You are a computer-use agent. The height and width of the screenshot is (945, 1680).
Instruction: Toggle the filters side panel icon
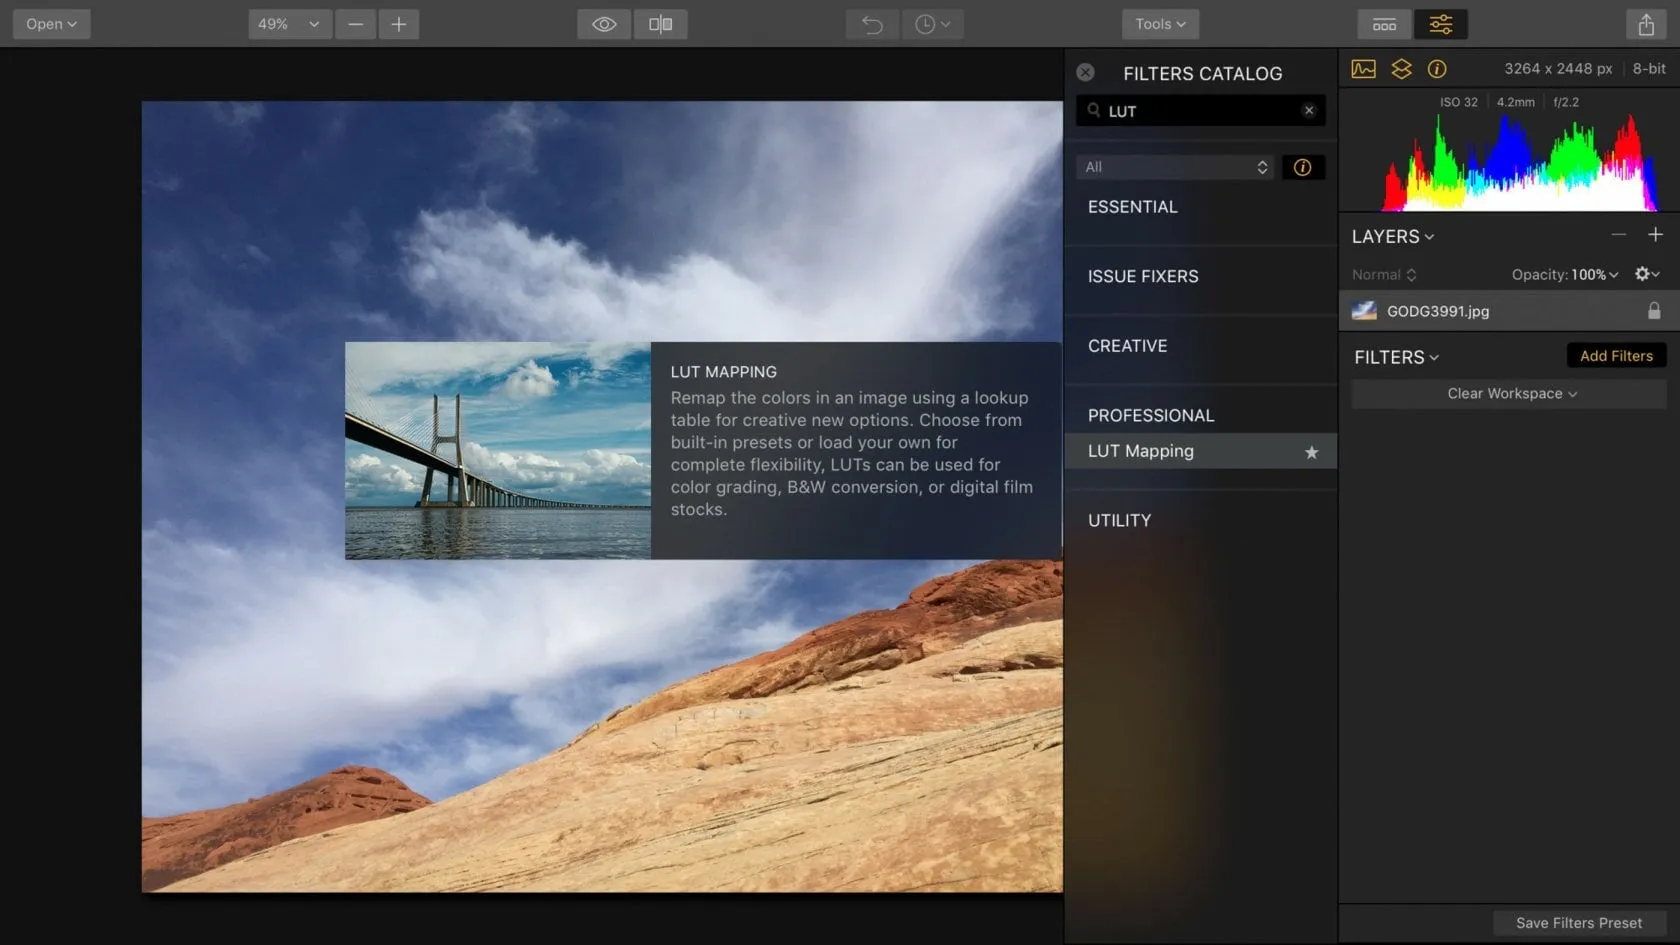coord(1440,24)
